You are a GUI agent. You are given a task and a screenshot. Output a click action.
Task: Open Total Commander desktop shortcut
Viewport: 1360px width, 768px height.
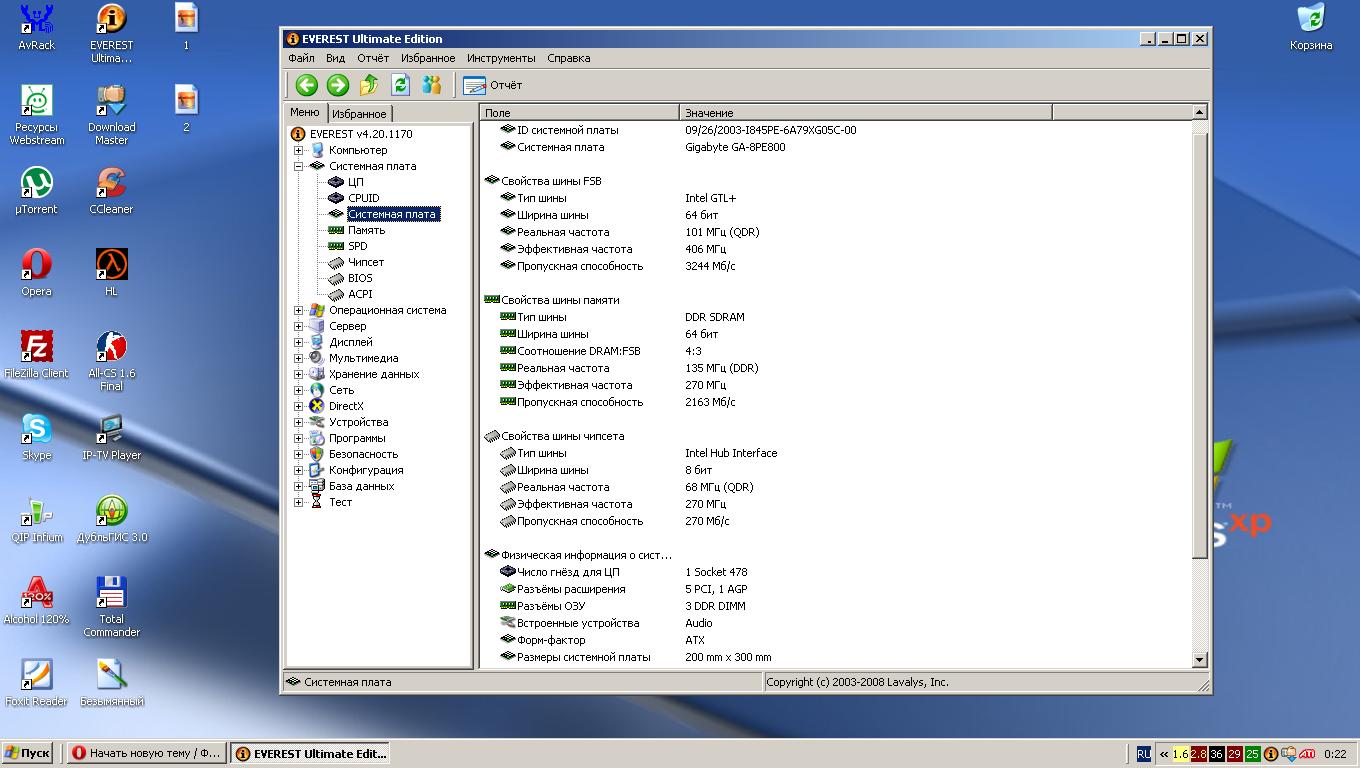pos(111,608)
